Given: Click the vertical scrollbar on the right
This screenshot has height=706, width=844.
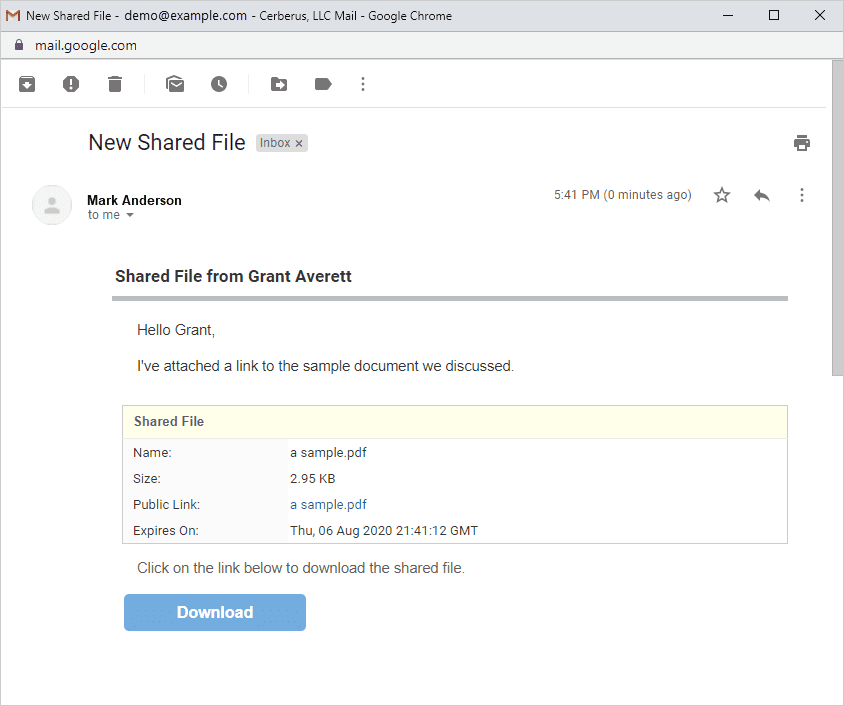Looking at the screenshot, I should click(x=837, y=220).
